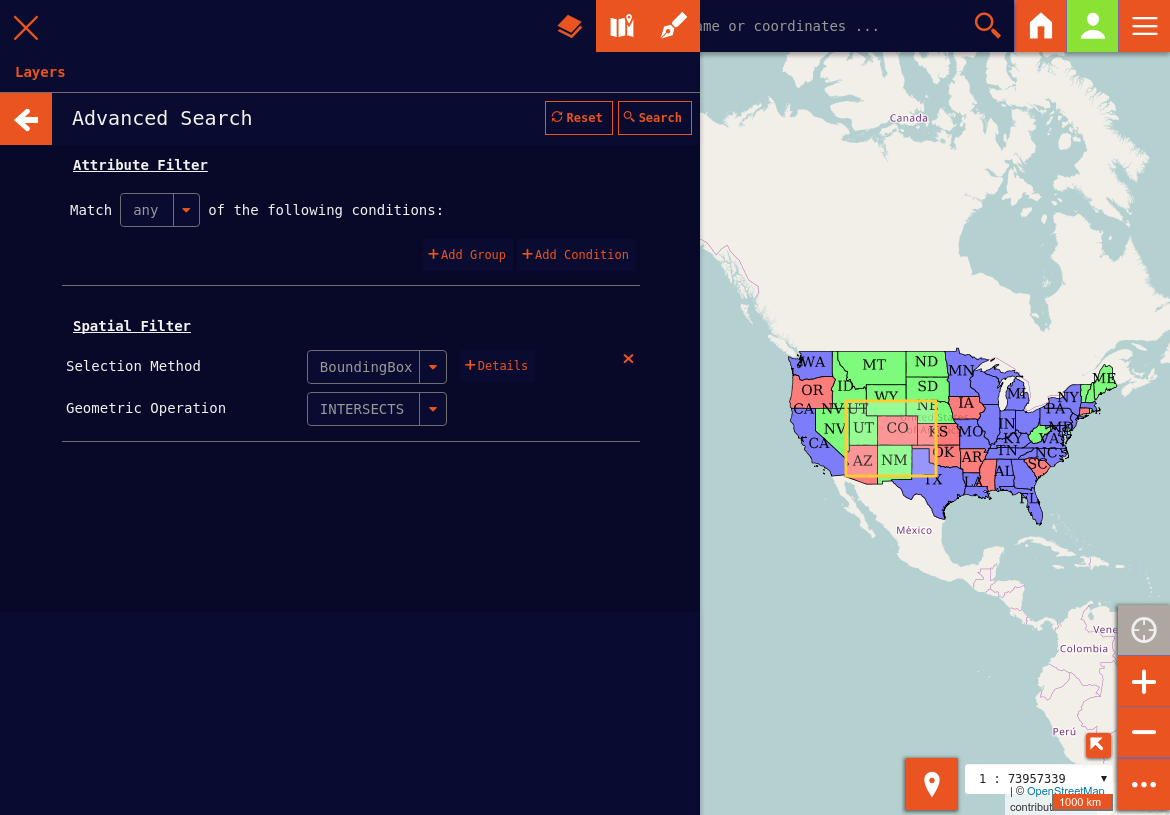Remove the spatial filter with x

(628, 359)
